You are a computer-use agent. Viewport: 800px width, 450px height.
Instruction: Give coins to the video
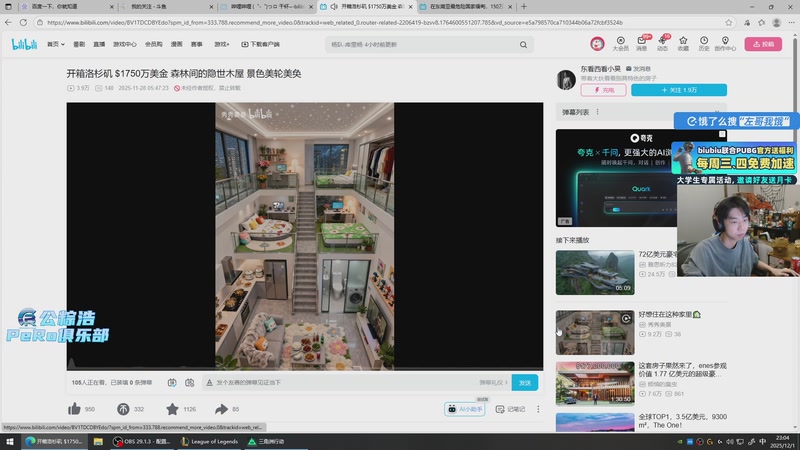123,409
